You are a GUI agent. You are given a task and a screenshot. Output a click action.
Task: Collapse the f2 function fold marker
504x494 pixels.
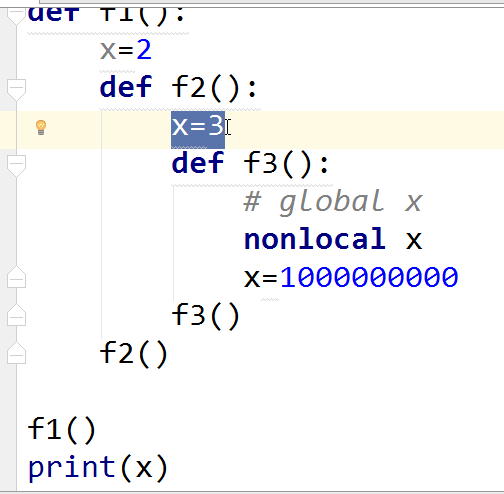pyautogui.click(x=16, y=89)
